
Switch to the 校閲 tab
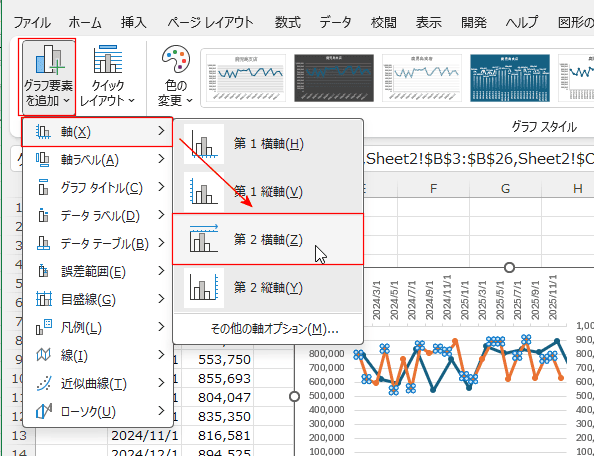[x=383, y=23]
